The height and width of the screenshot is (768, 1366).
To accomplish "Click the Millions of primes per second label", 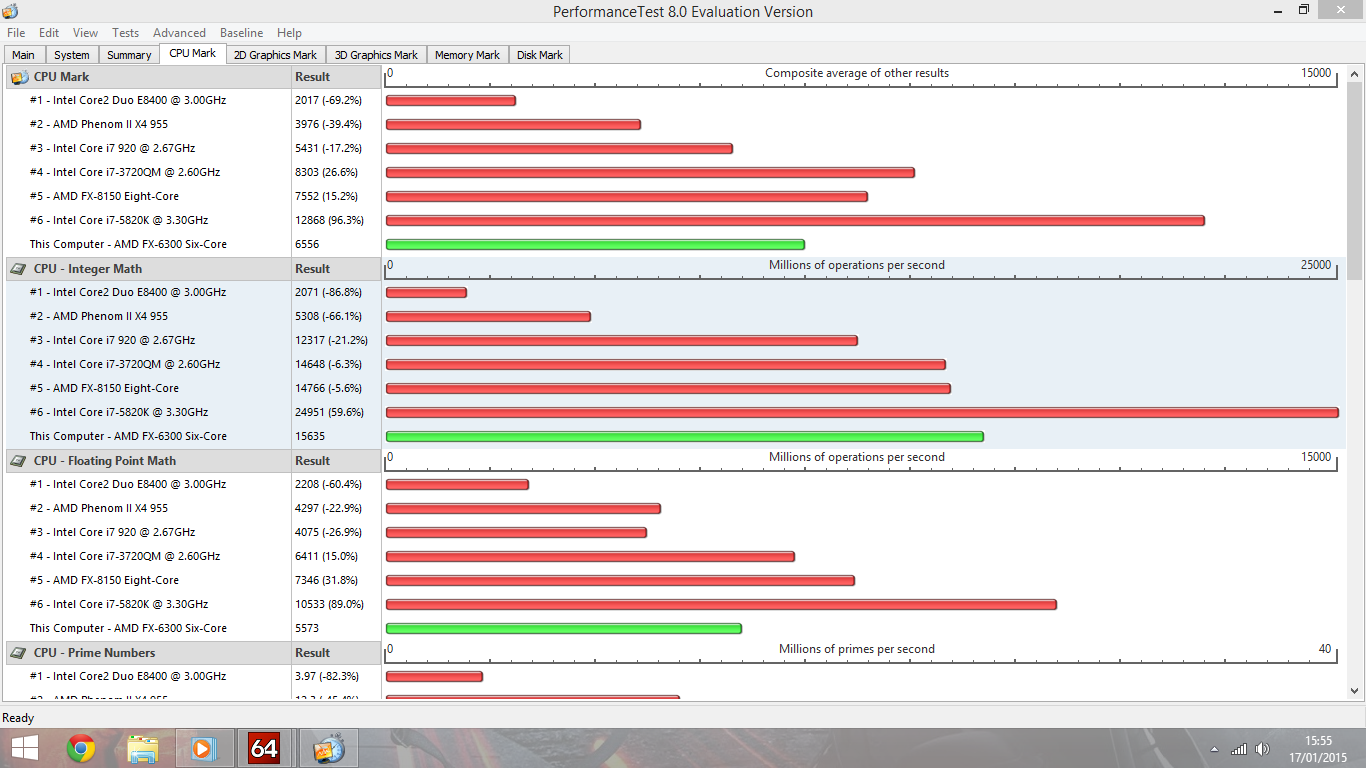I will [857, 649].
